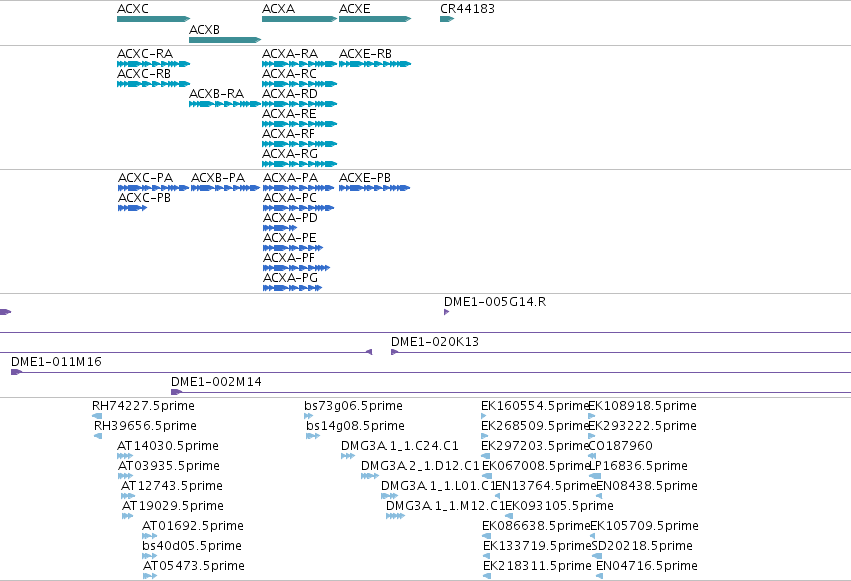
Task: Select EST LP16836.5prime
Action: click(x=595, y=476)
